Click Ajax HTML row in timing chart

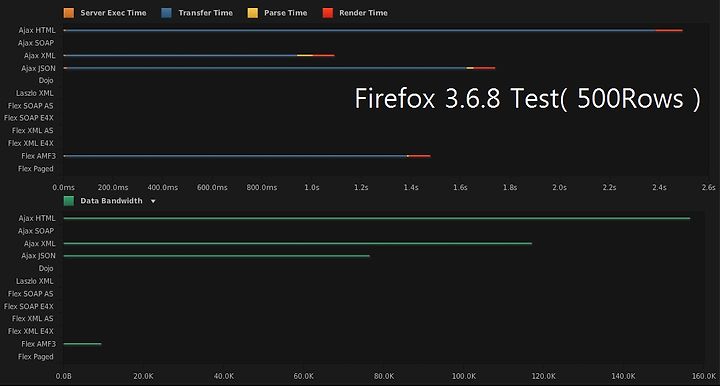coord(37,30)
